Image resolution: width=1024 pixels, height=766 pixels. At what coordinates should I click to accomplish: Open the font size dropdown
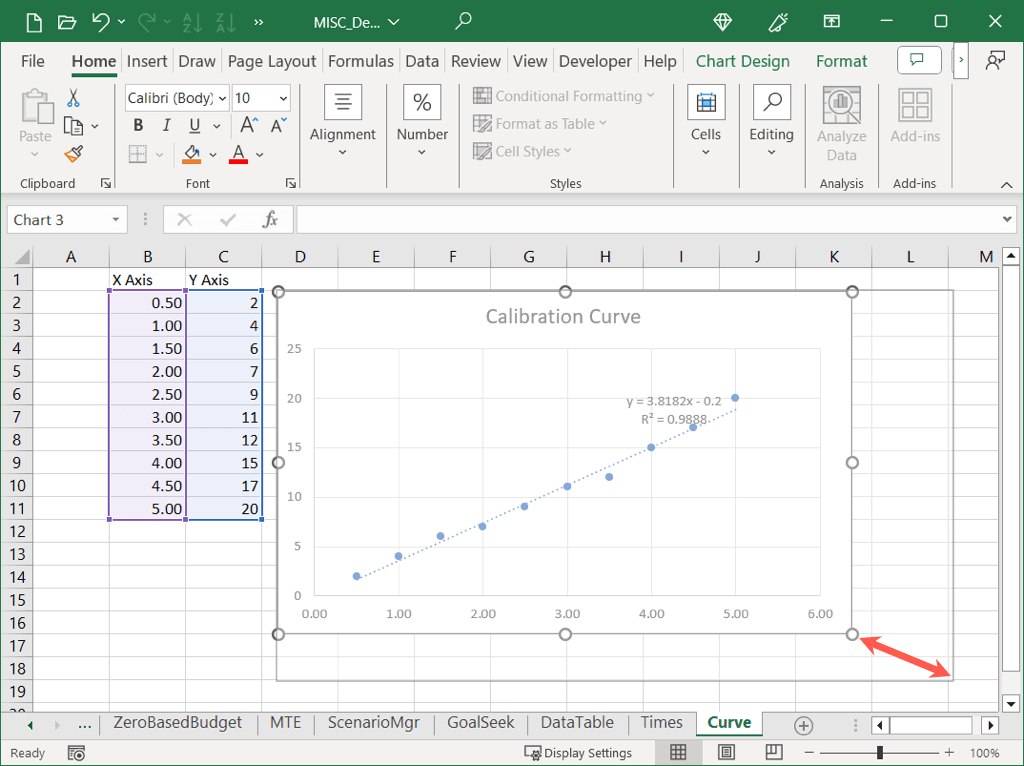pyautogui.click(x=283, y=98)
